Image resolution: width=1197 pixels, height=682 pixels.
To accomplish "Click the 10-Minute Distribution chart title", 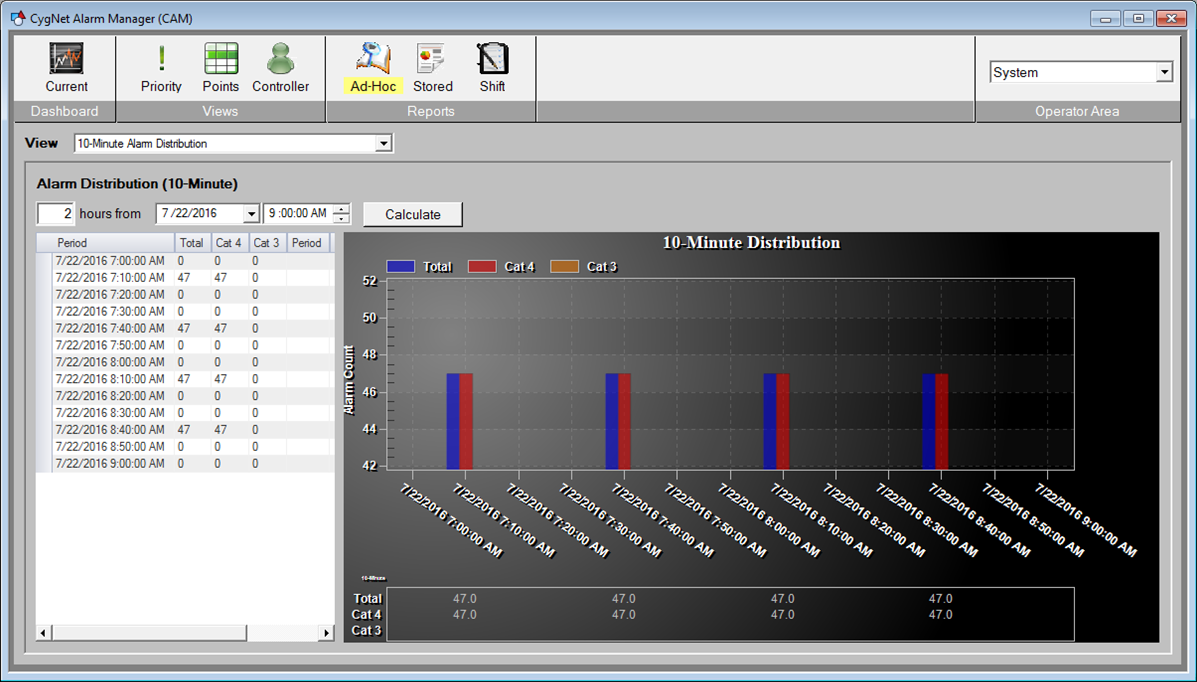I will click(x=751, y=243).
